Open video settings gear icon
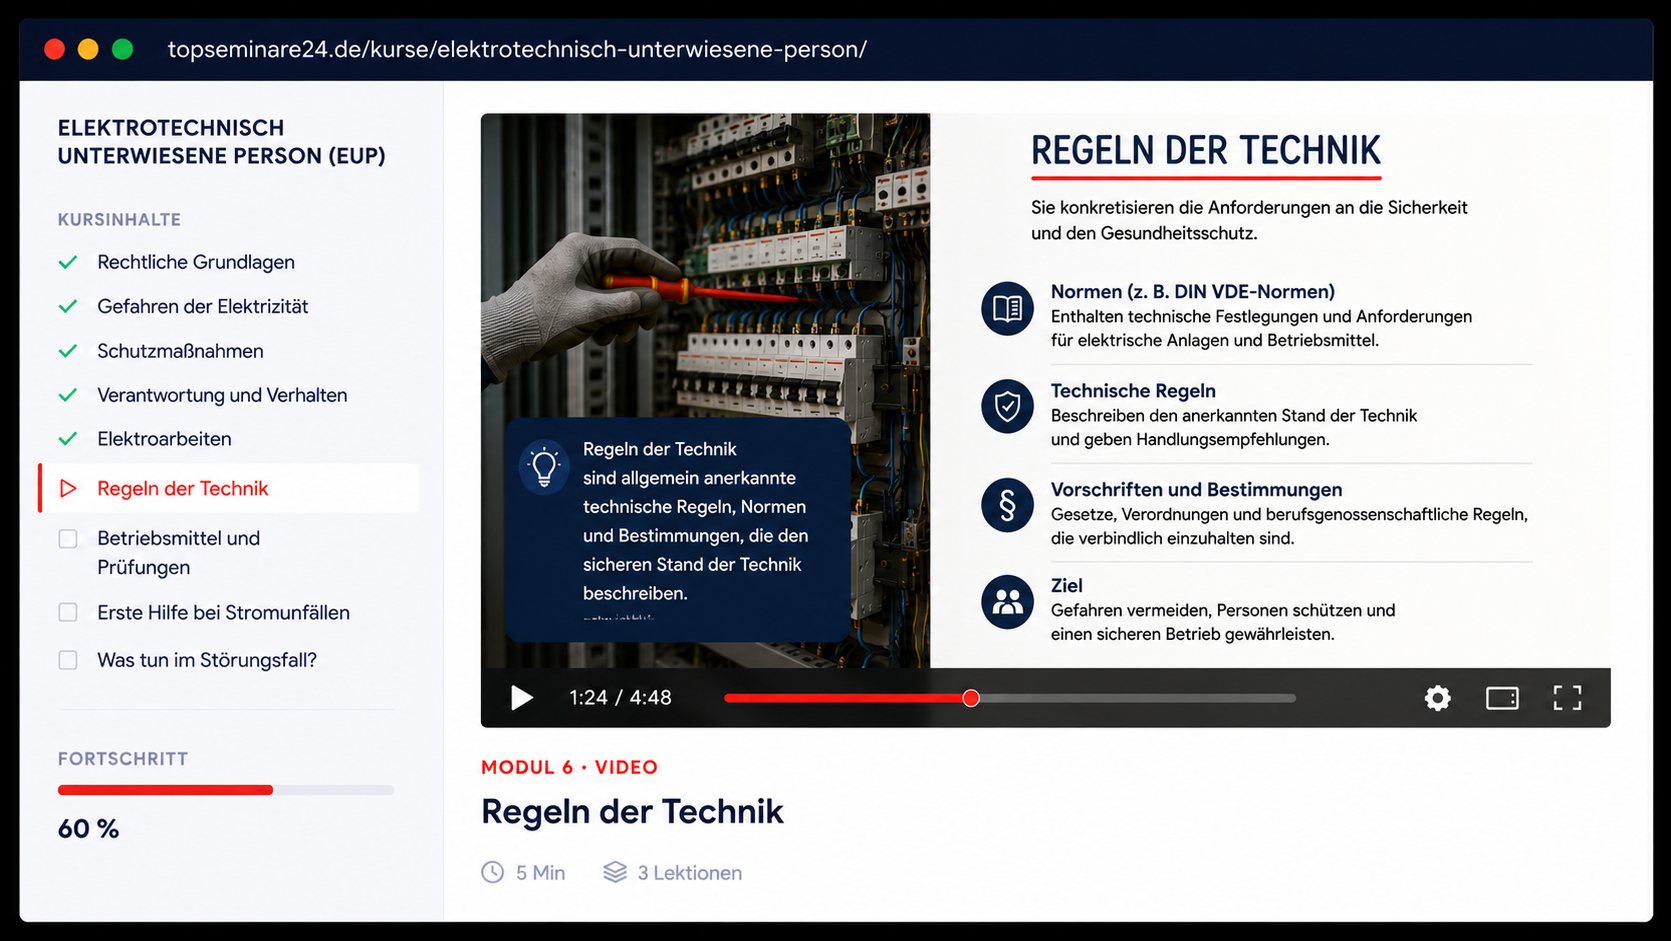This screenshot has height=941, width=1671. tap(1437, 698)
